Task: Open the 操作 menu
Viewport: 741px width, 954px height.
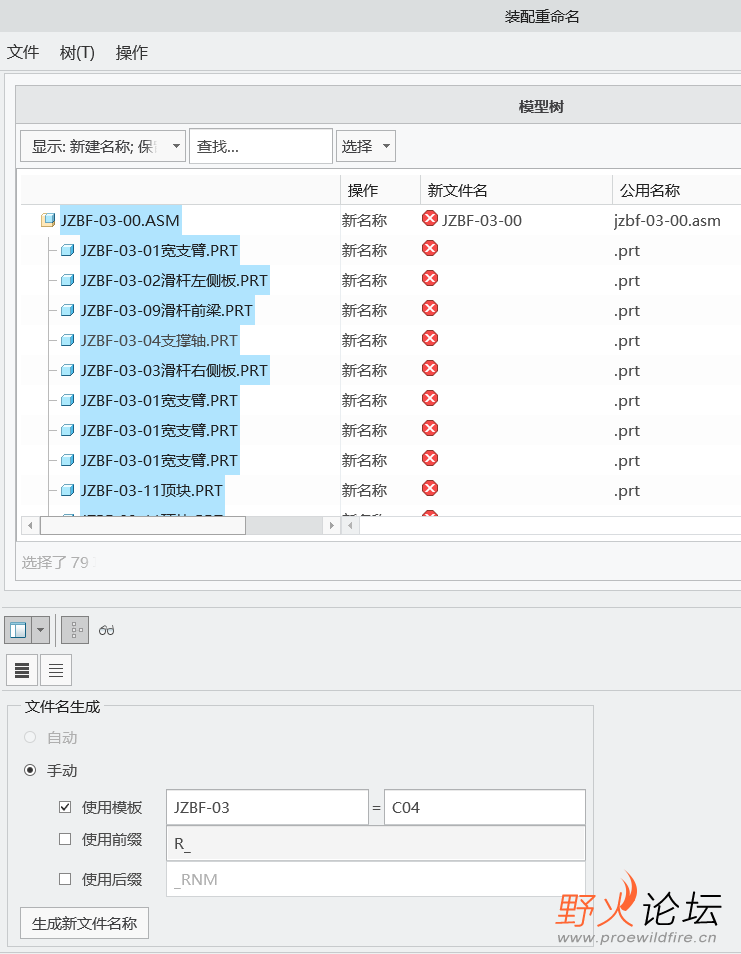Action: point(131,52)
